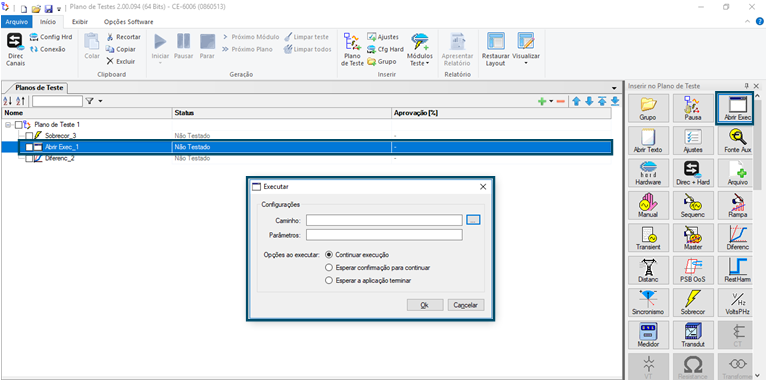Insert the Sobrecor test module
This screenshot has height=381, width=768.
(x=693, y=302)
